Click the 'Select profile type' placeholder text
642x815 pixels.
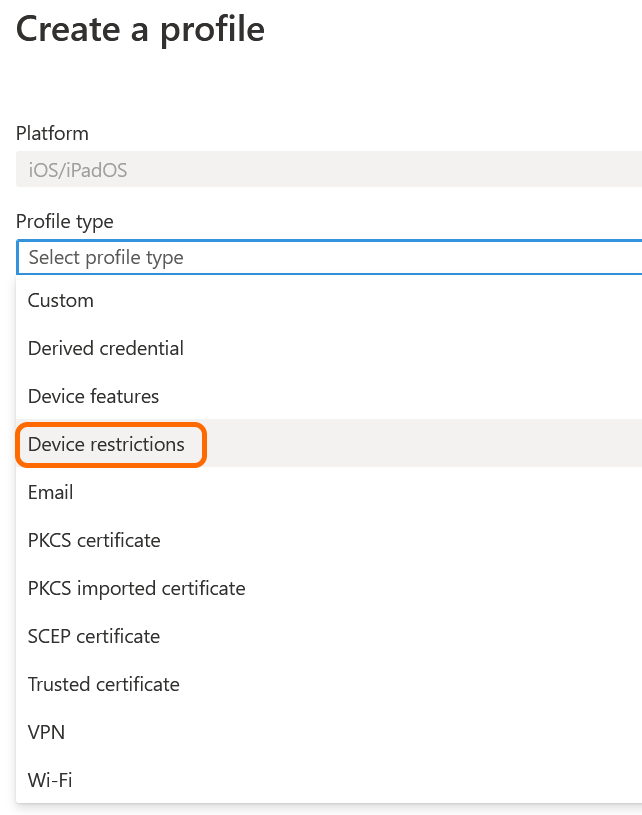coord(106,257)
